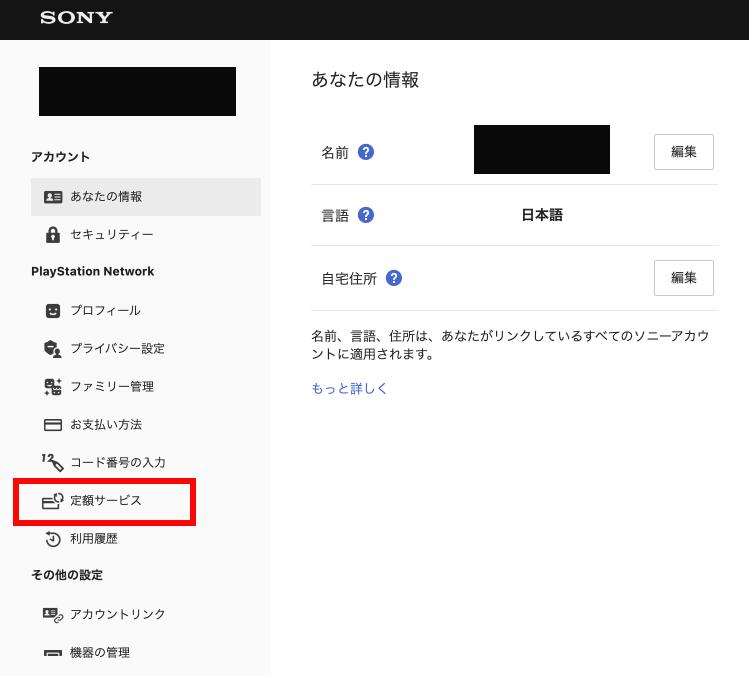Click the history clock icon beside 利用履歴
This screenshot has width=749, height=676.
click(53, 539)
